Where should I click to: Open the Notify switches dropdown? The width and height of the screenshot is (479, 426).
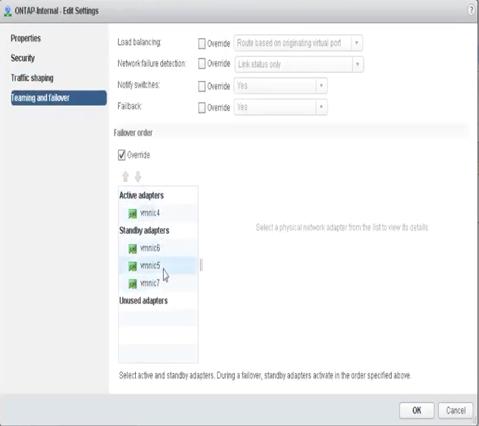tap(281, 86)
